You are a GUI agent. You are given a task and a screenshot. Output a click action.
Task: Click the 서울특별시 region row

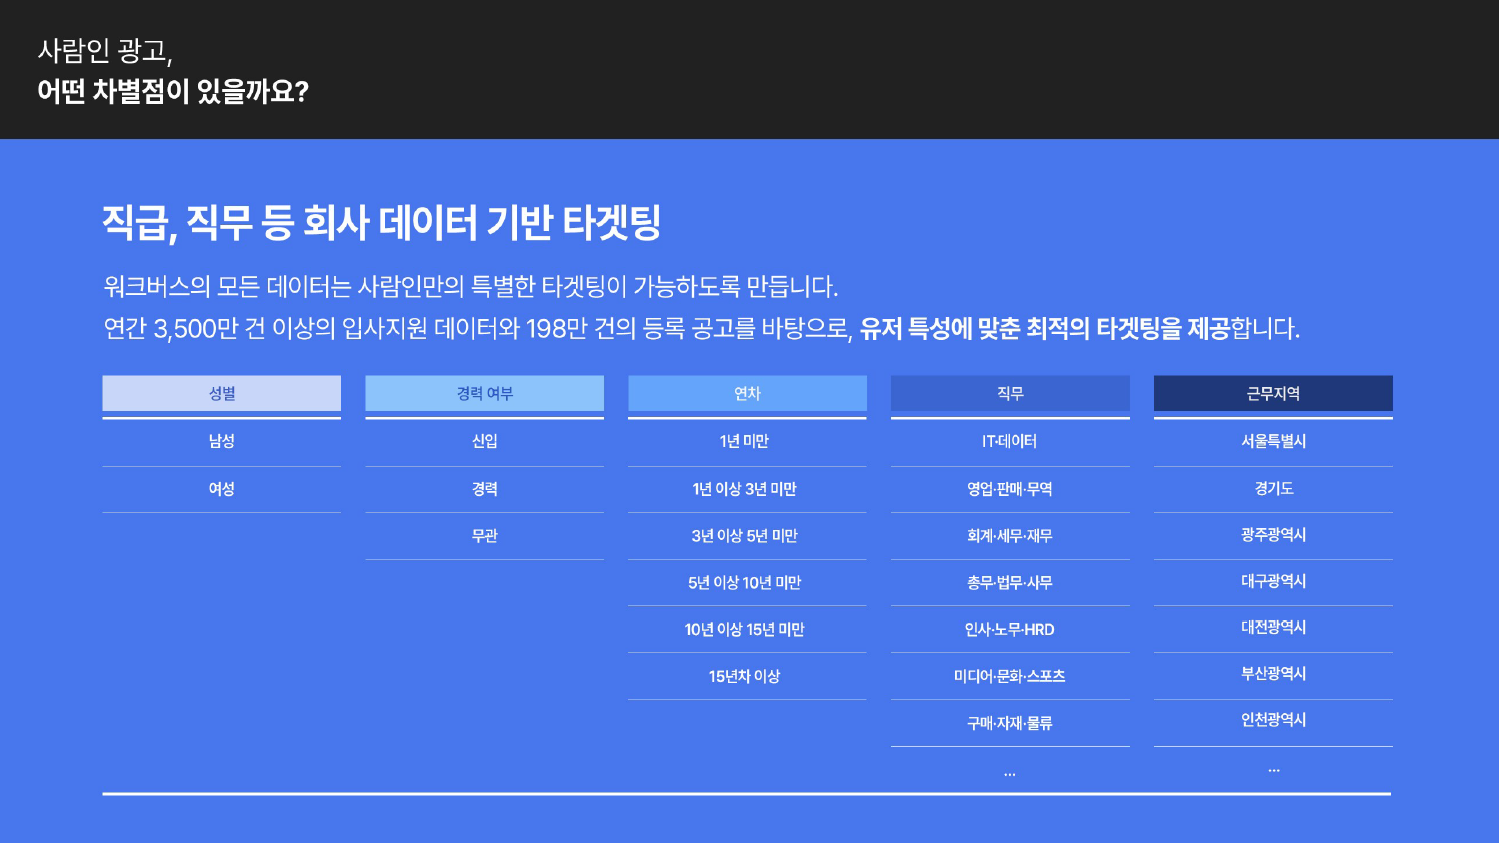[1273, 442]
